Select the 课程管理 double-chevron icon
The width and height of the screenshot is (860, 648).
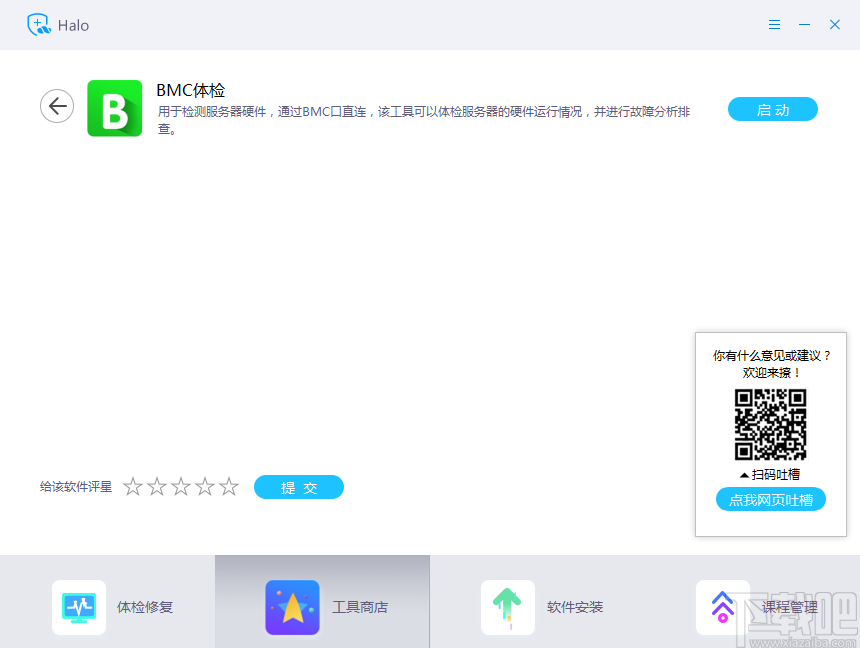point(722,606)
